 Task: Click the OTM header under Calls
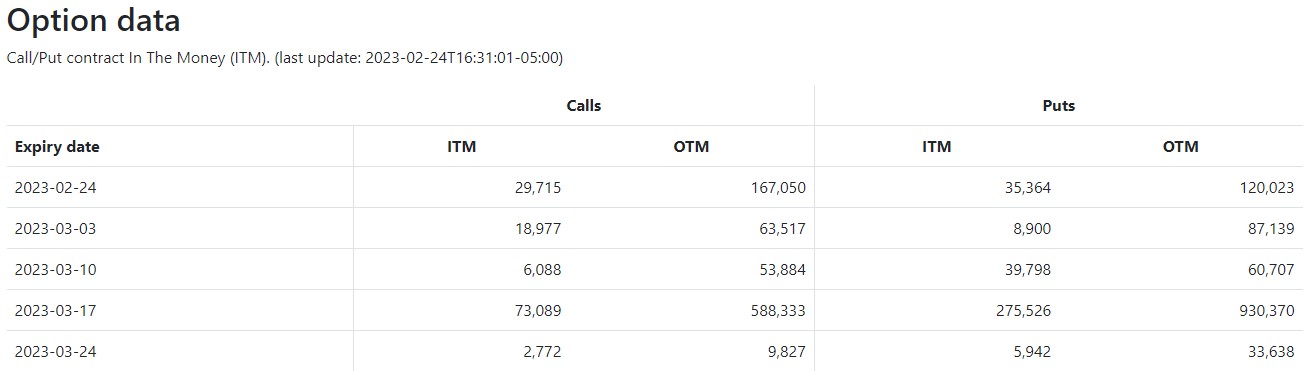click(x=691, y=147)
